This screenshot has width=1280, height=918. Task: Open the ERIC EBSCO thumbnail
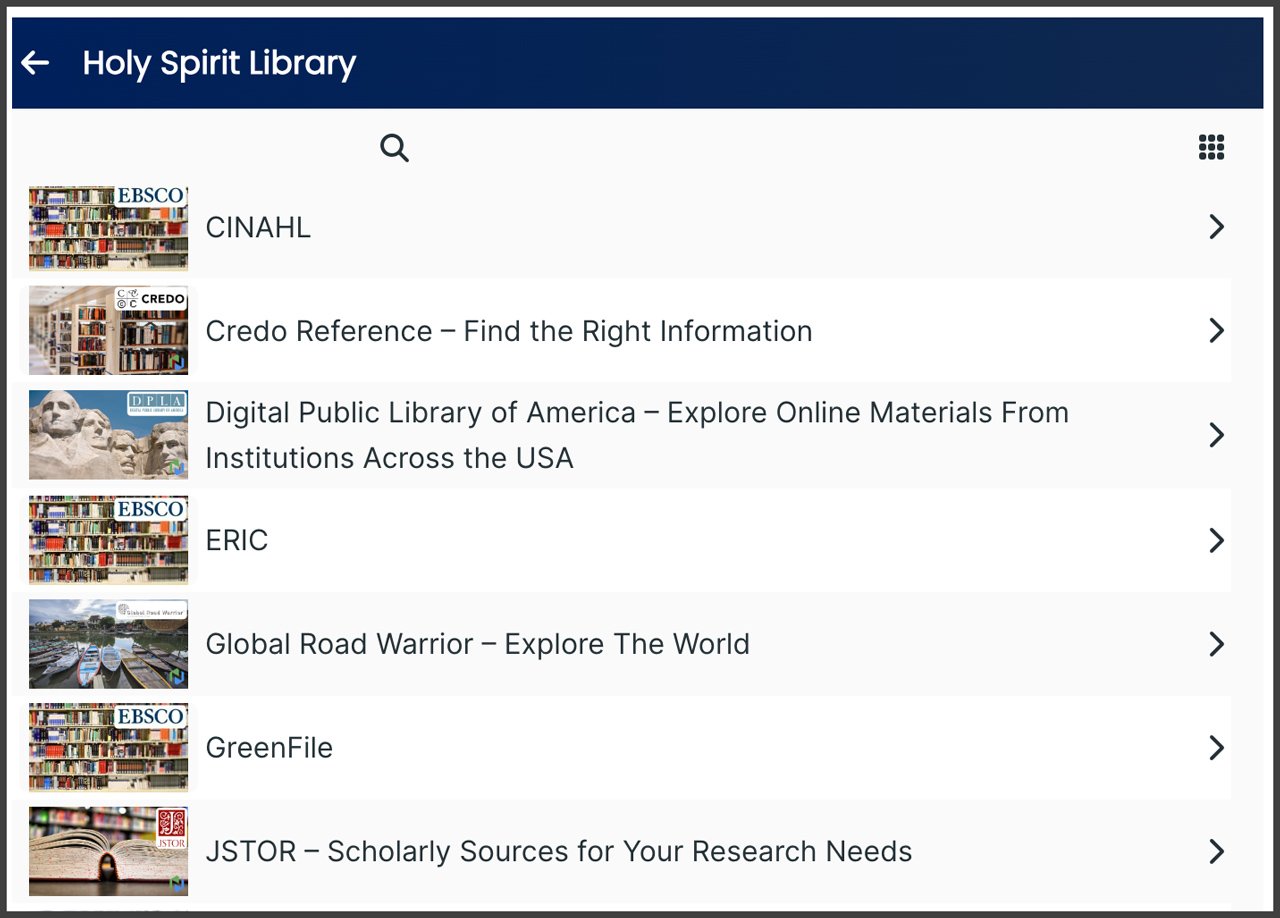click(108, 540)
